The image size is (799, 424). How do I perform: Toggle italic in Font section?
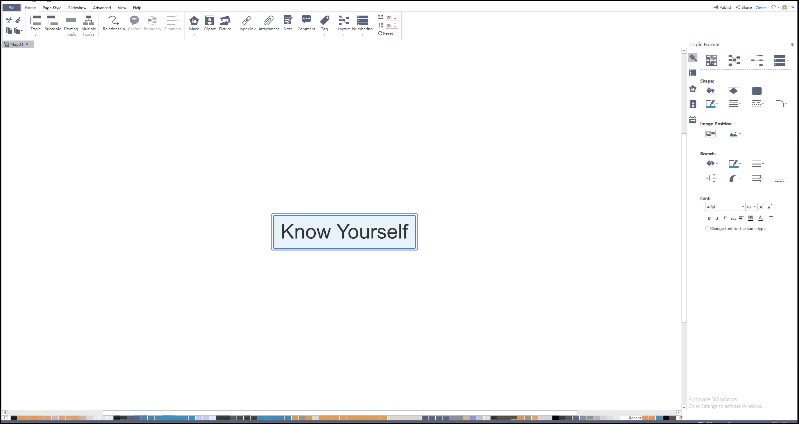coord(717,218)
